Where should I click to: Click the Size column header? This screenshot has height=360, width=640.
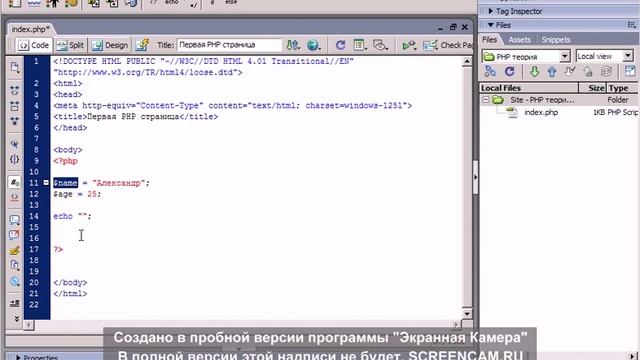point(593,88)
